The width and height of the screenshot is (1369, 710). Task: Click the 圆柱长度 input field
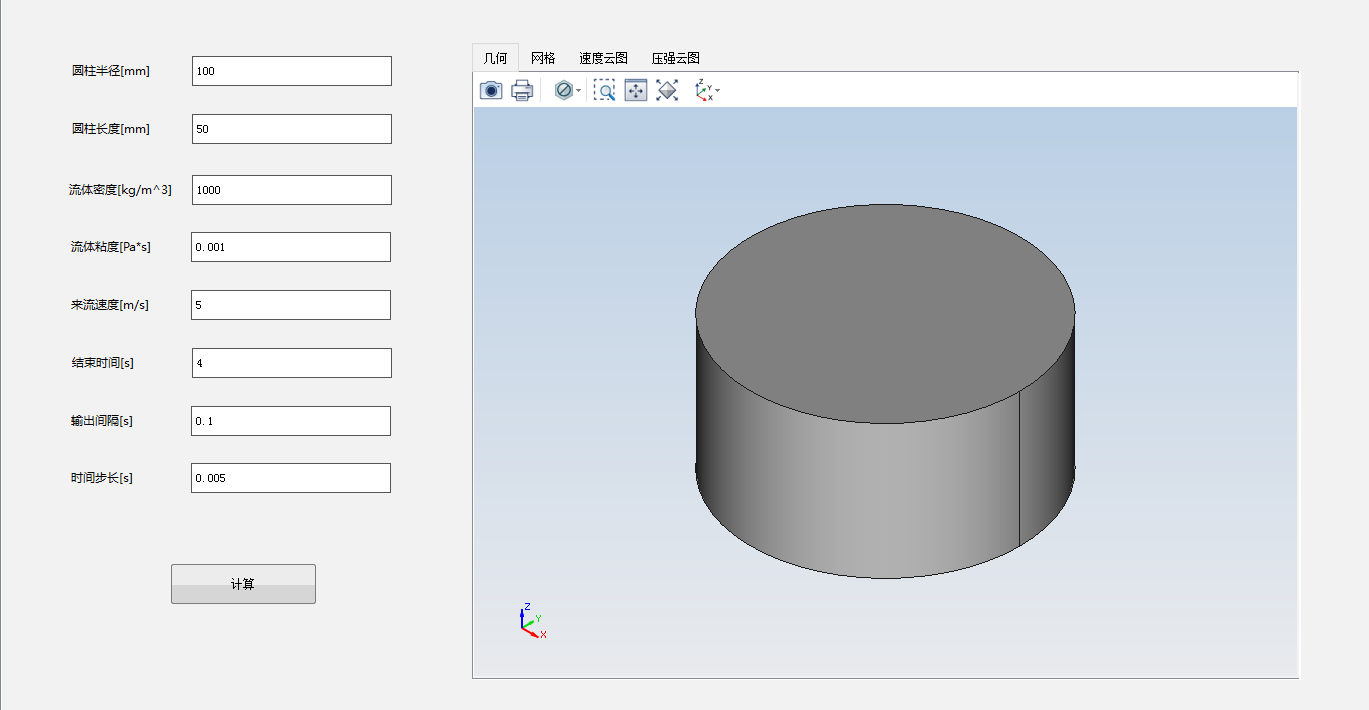pyautogui.click(x=292, y=129)
